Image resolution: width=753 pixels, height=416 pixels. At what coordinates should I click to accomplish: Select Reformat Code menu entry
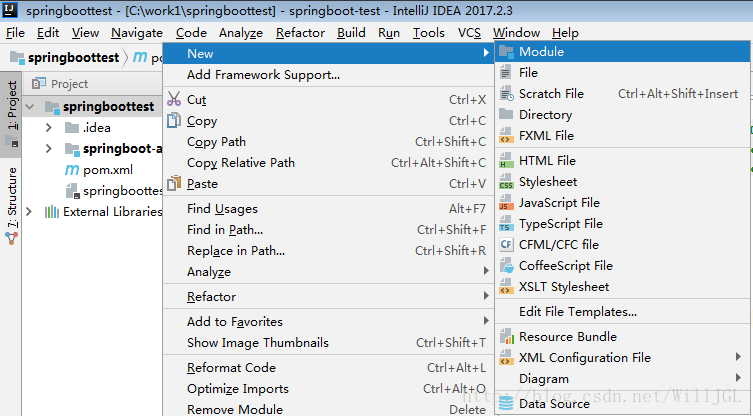point(328,367)
